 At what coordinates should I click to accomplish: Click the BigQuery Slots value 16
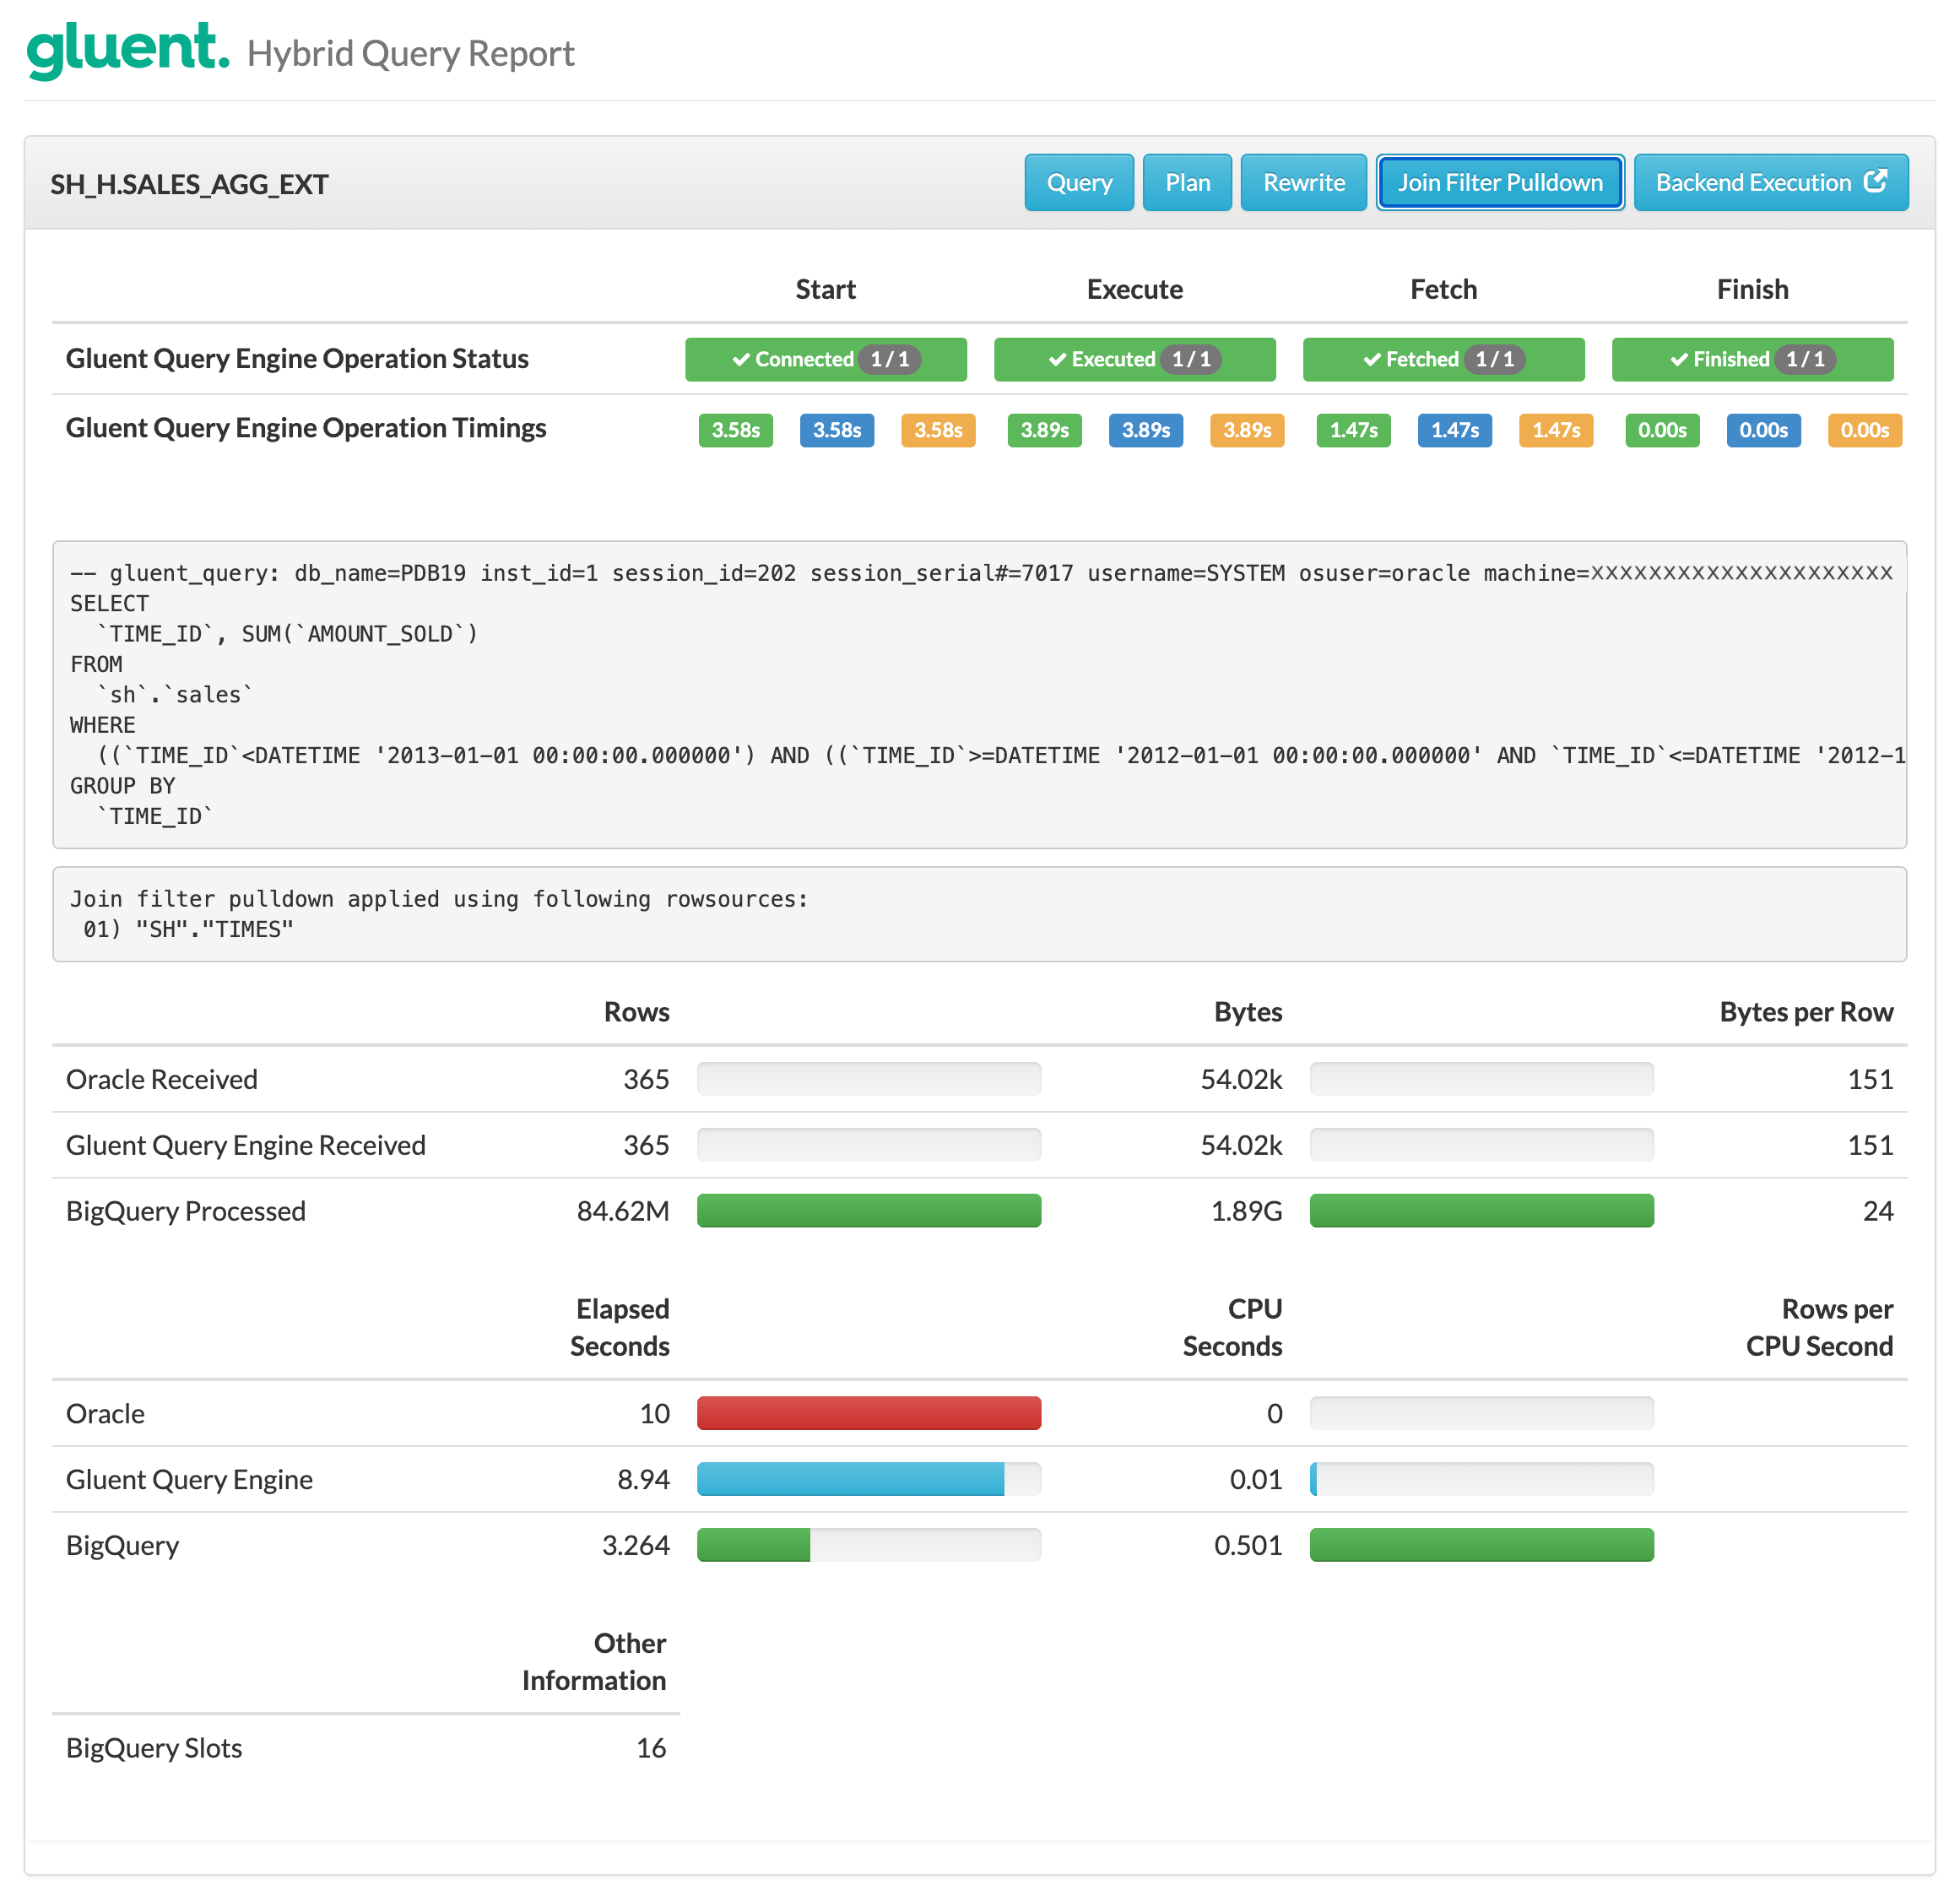pyautogui.click(x=651, y=1748)
